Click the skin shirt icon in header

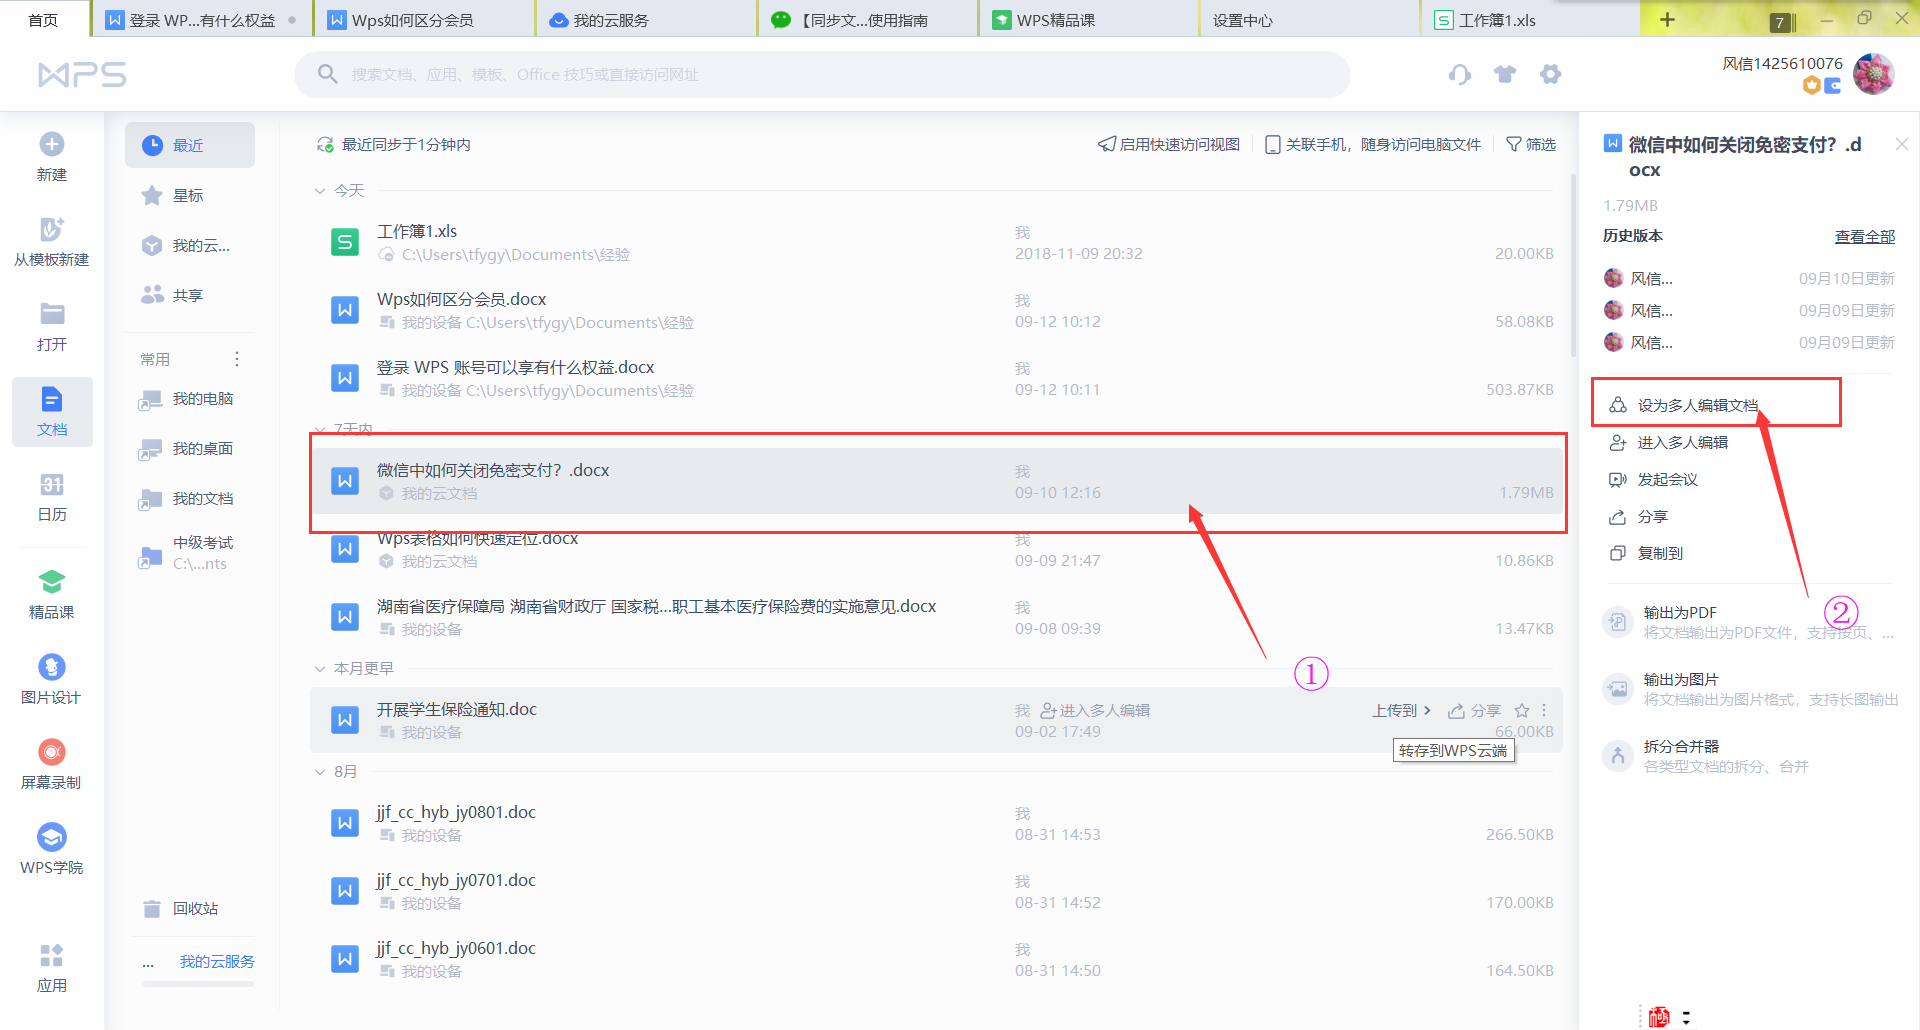[1505, 74]
